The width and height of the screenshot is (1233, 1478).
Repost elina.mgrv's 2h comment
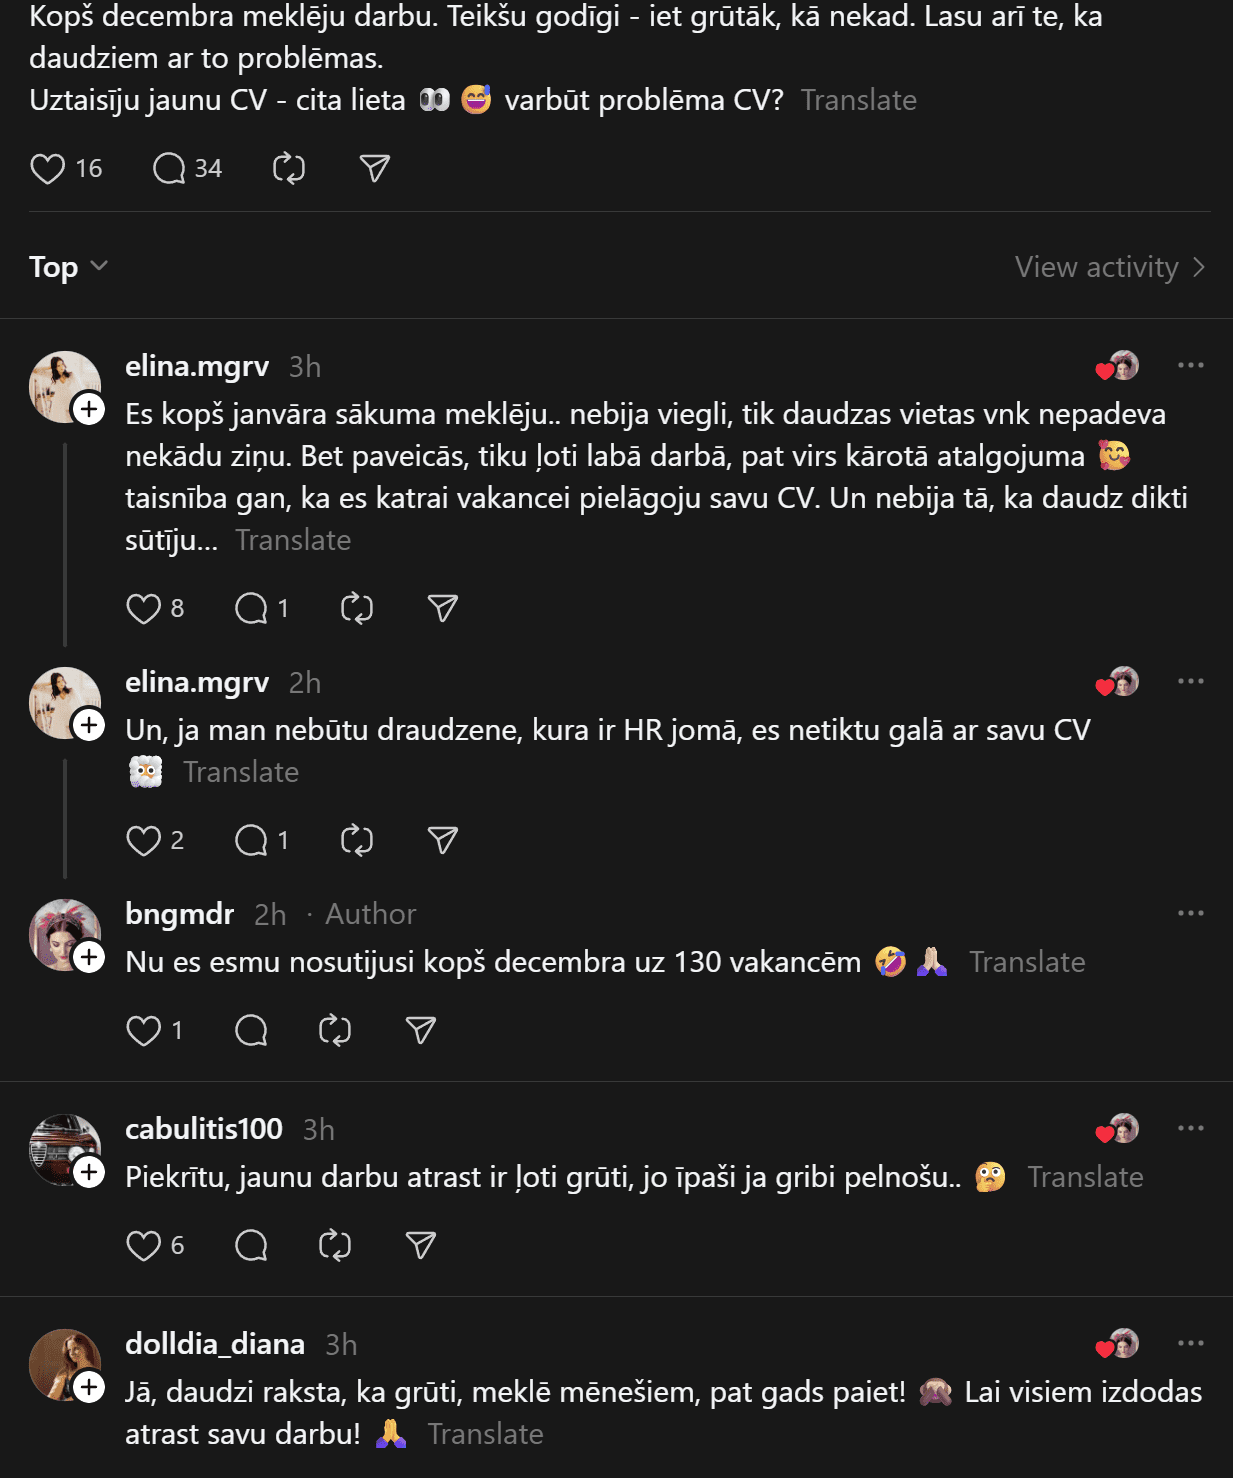click(357, 841)
